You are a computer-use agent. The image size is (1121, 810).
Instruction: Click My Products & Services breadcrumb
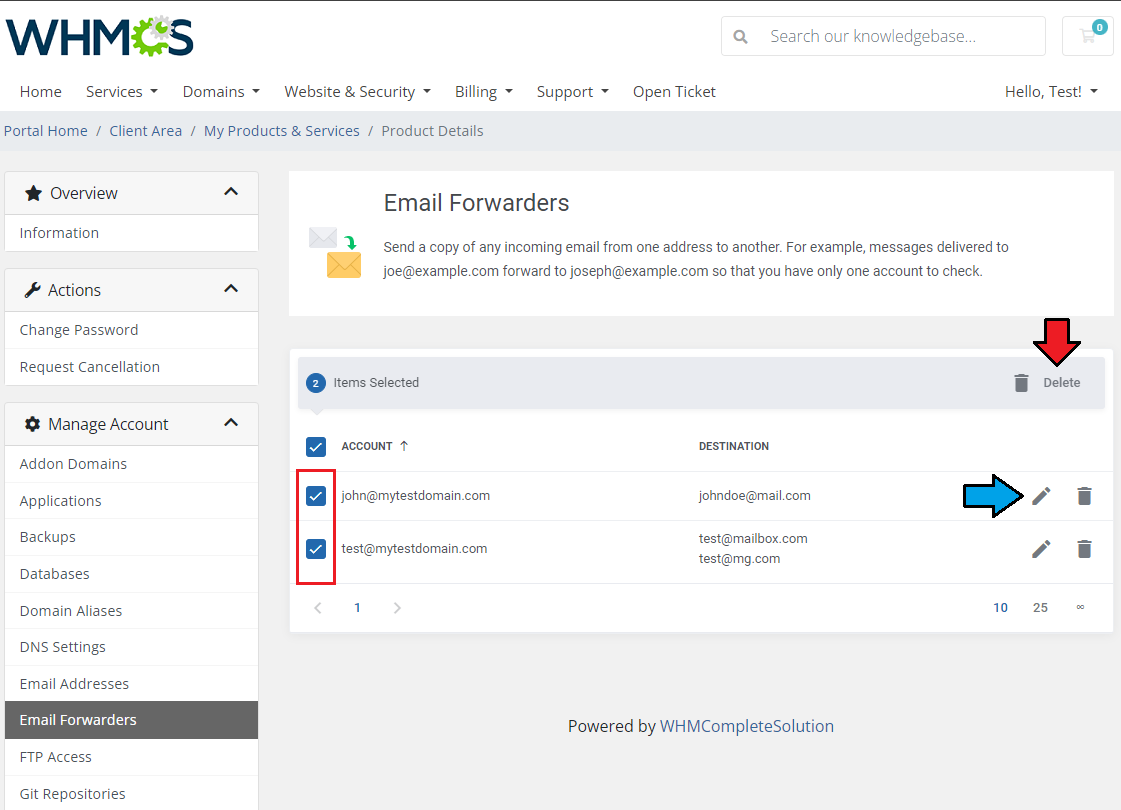282,131
